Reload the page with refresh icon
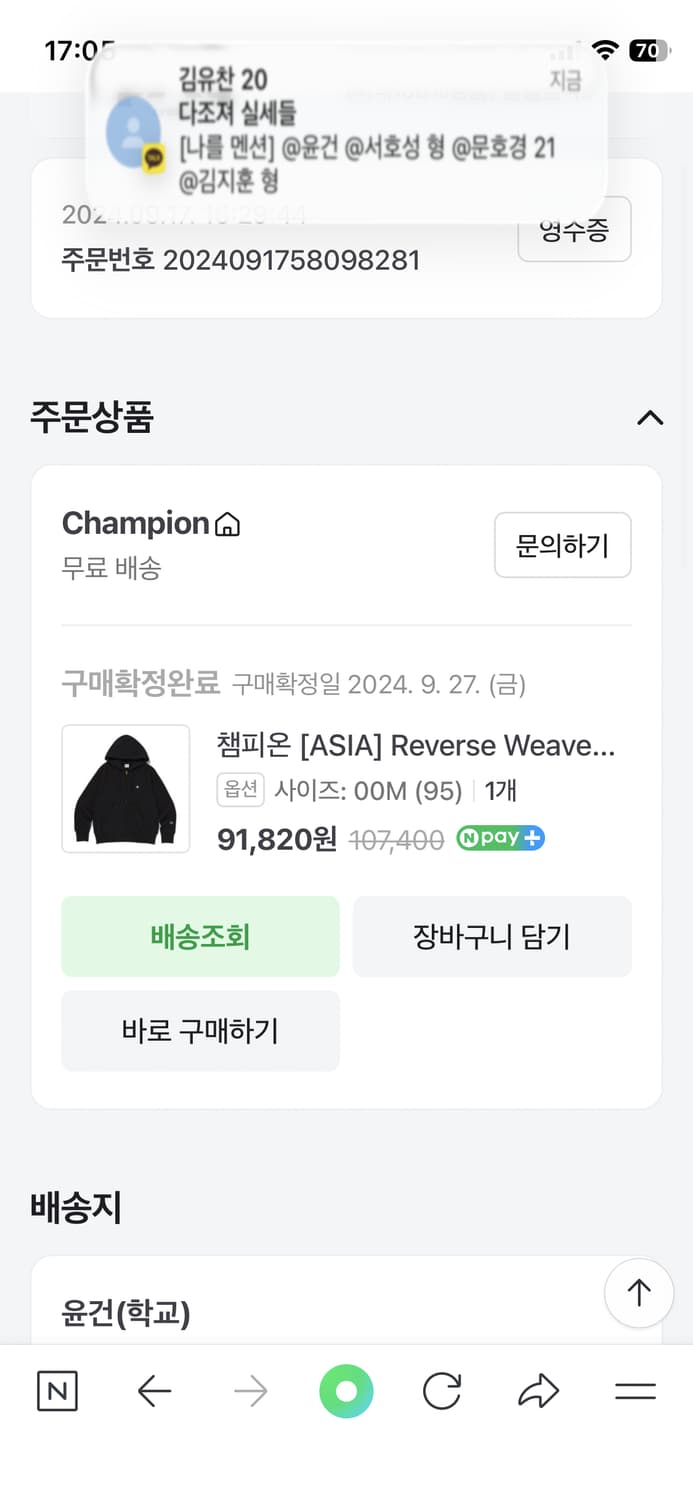The image size is (693, 1500). click(442, 1391)
